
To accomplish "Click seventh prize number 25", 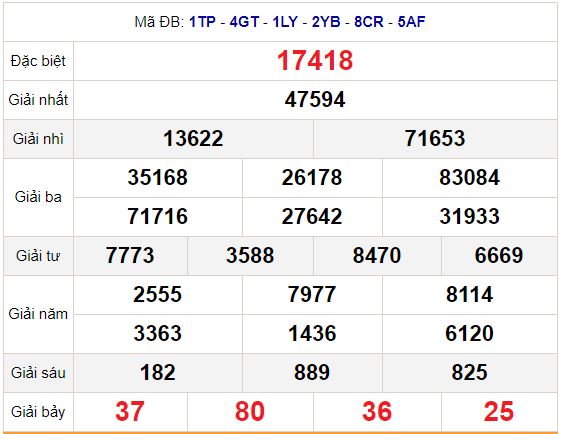I will tap(499, 411).
